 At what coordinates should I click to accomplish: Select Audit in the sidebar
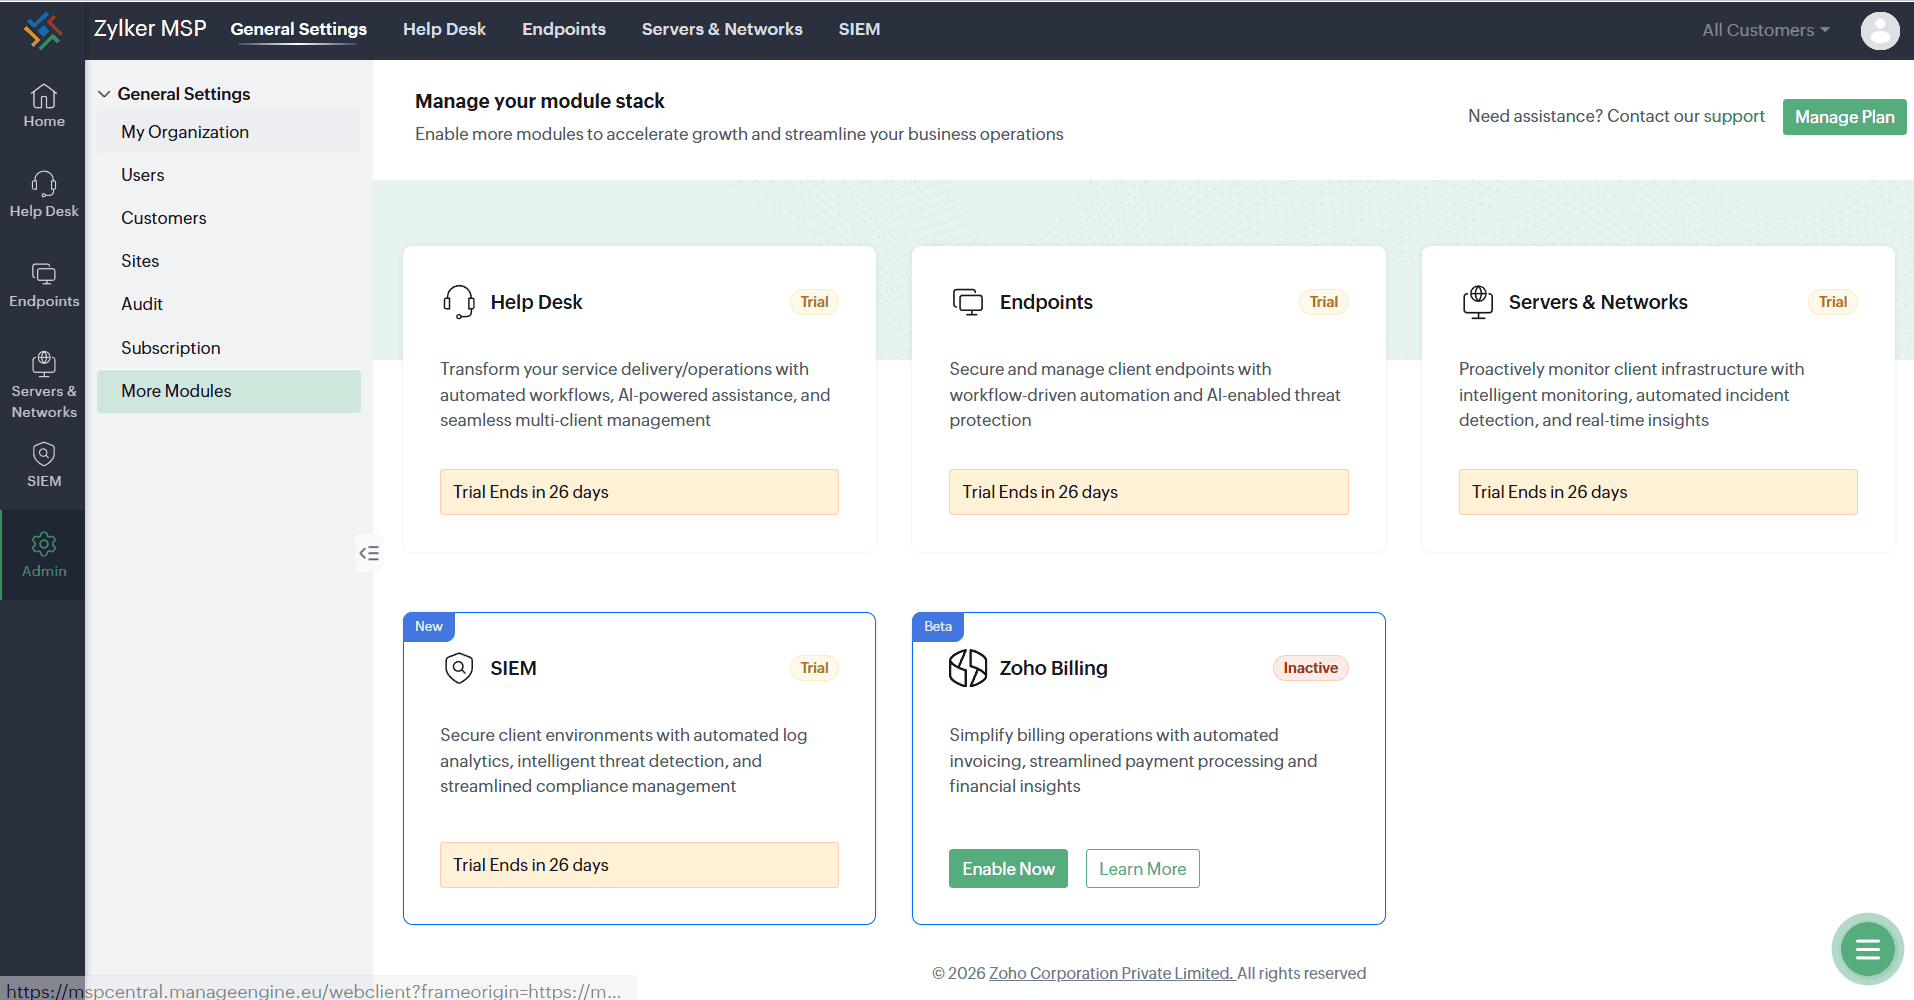pos(229,304)
